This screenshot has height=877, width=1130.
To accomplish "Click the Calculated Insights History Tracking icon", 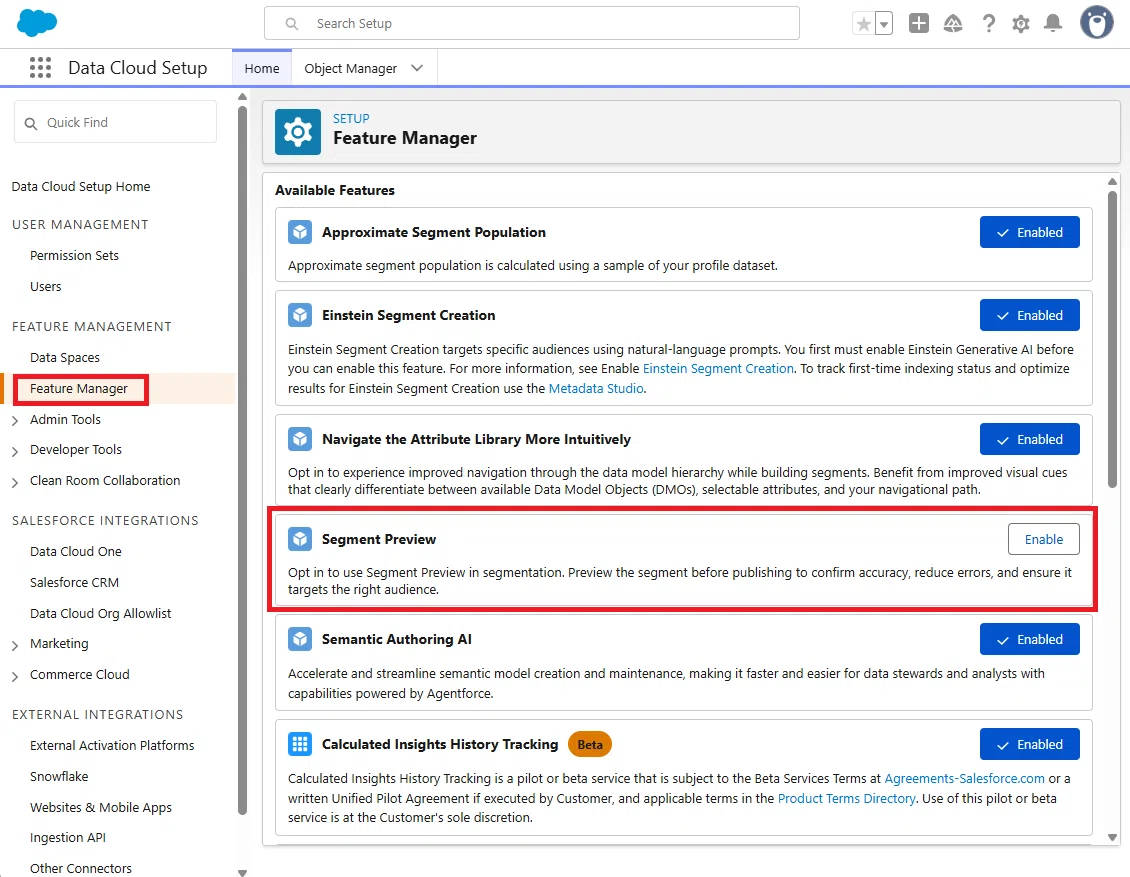I will point(300,744).
